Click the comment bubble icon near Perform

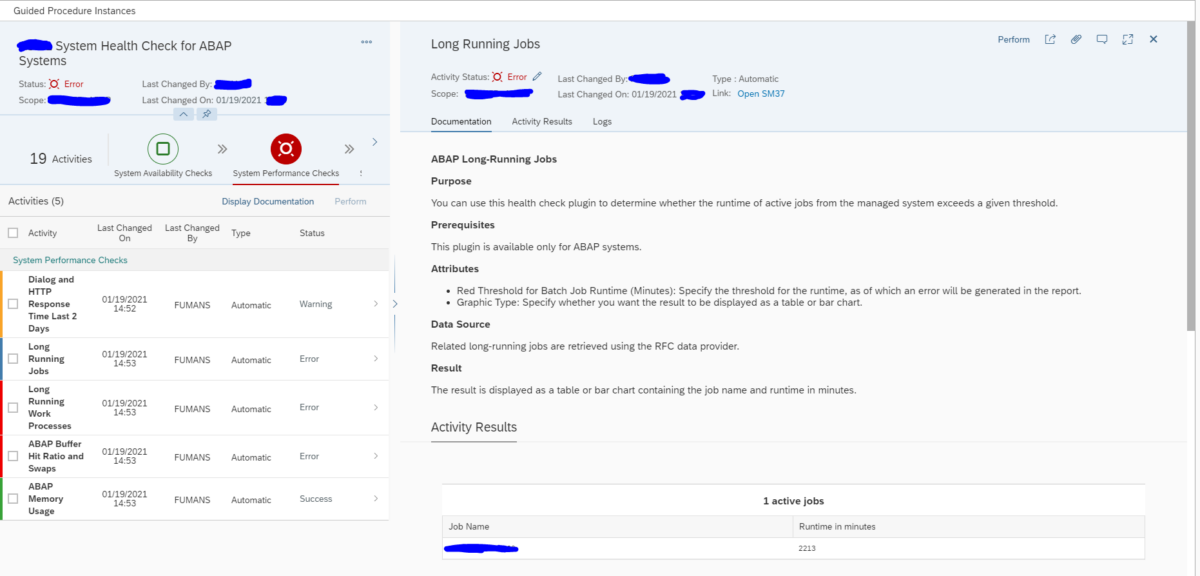[1101, 39]
